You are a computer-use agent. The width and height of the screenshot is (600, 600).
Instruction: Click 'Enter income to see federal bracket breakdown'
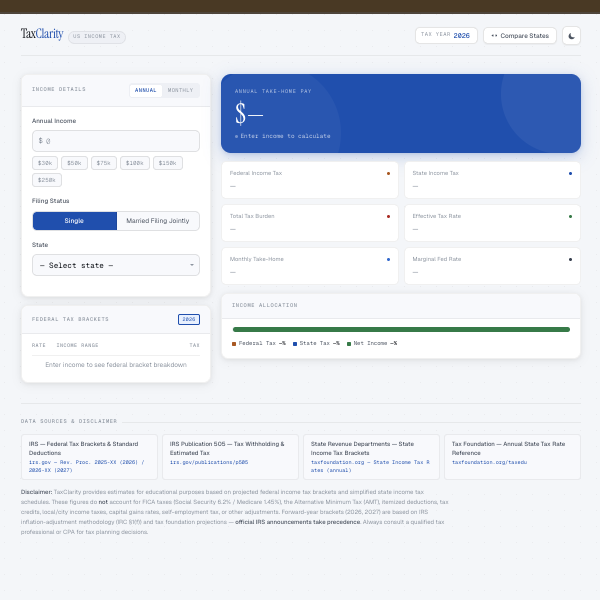tap(116, 365)
